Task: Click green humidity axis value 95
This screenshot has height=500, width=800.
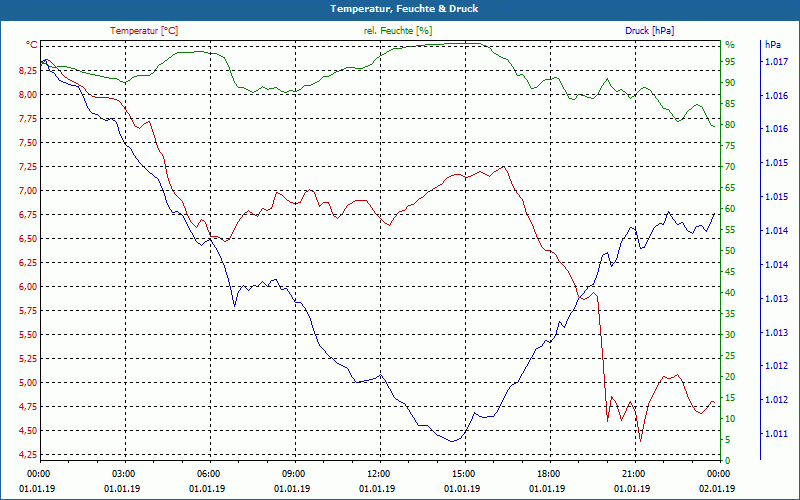Action: click(730, 62)
